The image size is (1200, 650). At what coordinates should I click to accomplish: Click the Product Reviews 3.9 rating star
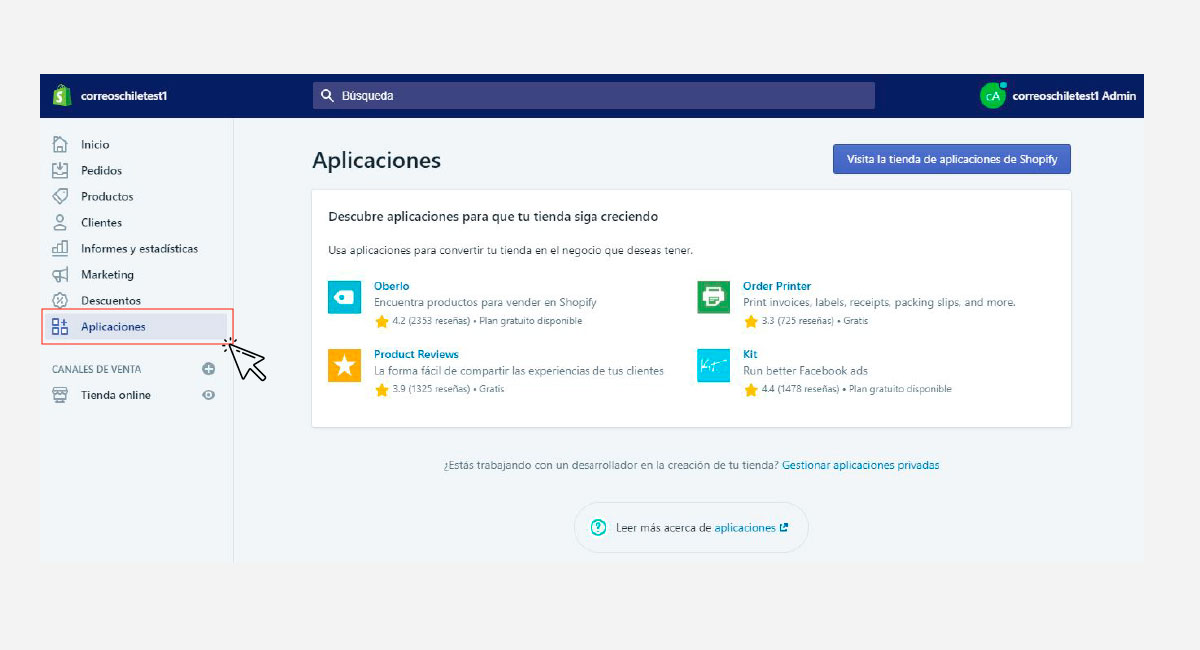[381, 389]
